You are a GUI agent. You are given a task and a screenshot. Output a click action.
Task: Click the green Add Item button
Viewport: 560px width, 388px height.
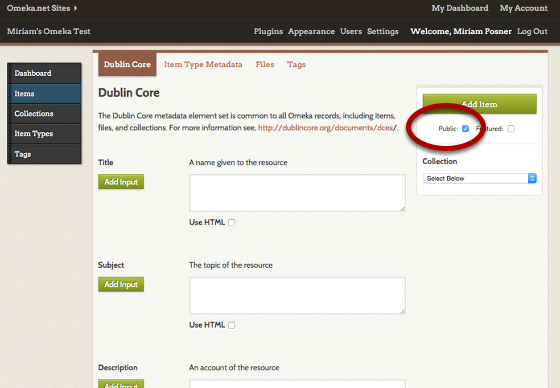[x=480, y=104]
